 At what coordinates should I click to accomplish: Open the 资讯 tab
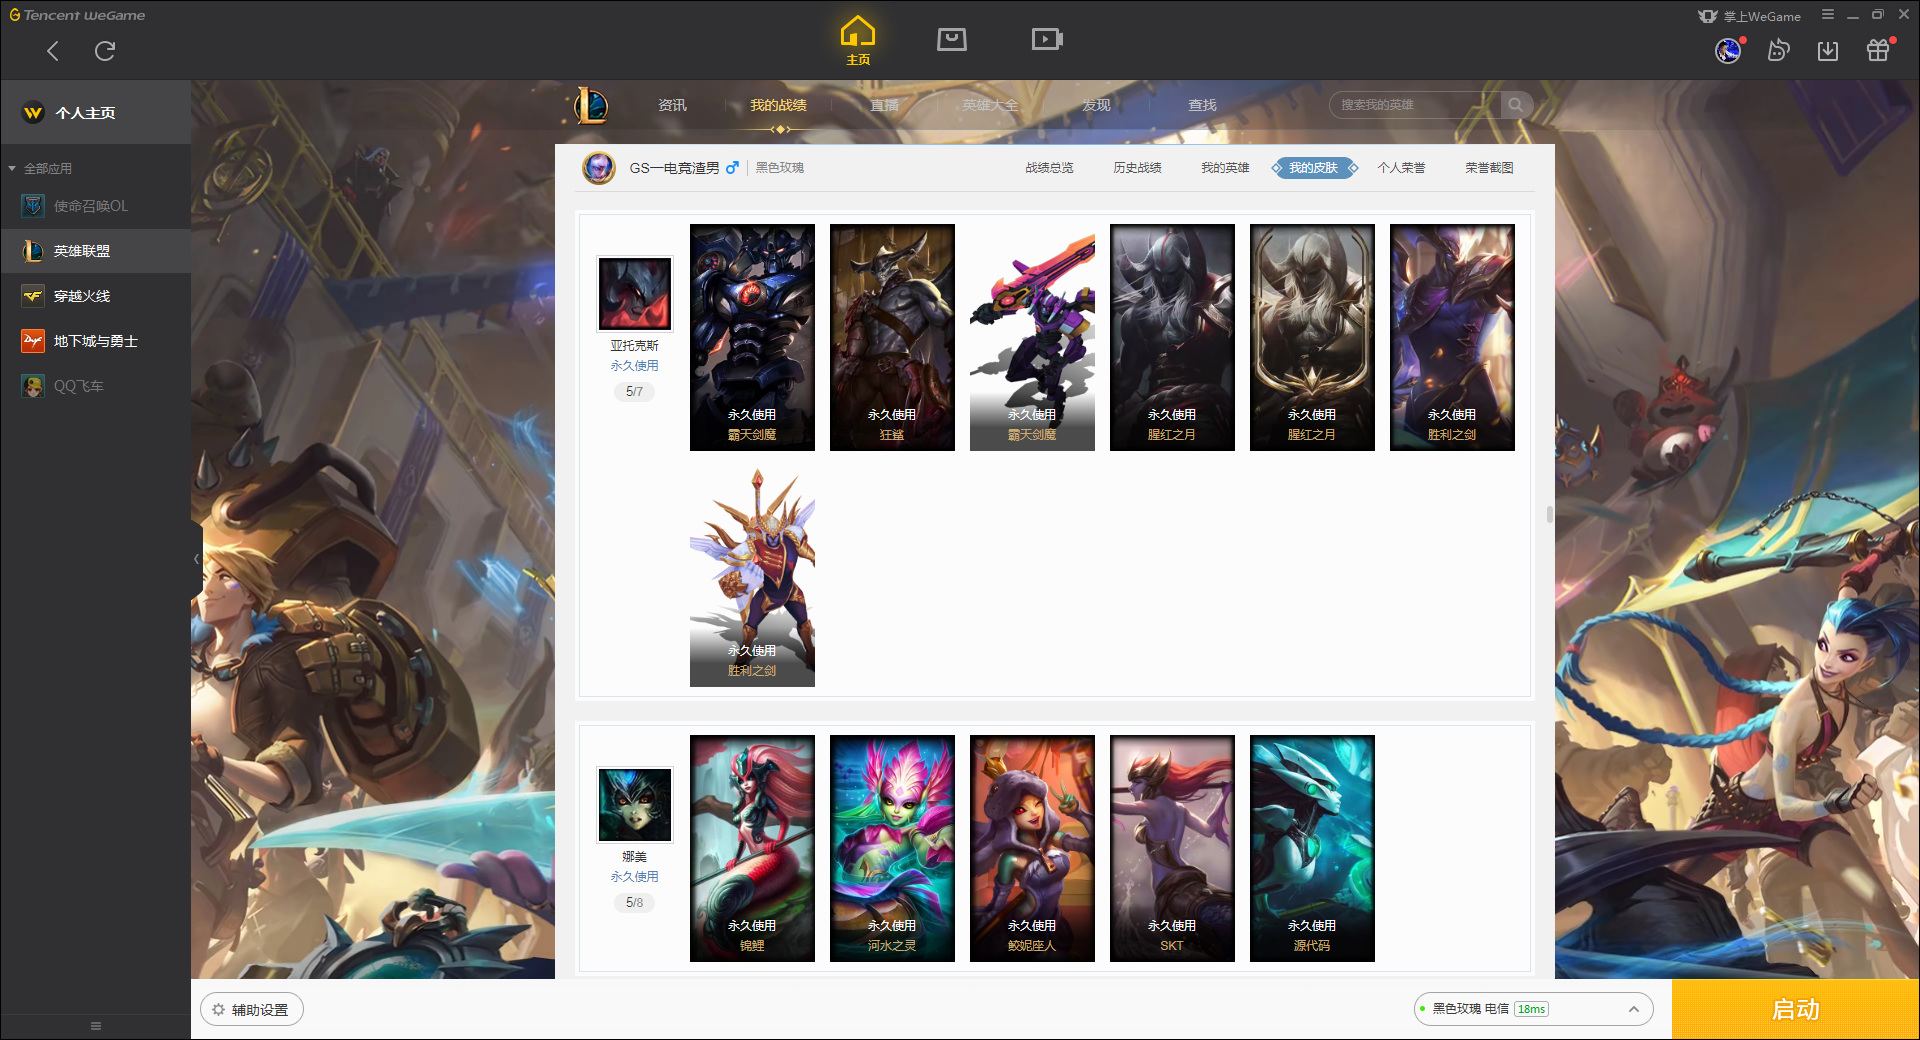672,105
